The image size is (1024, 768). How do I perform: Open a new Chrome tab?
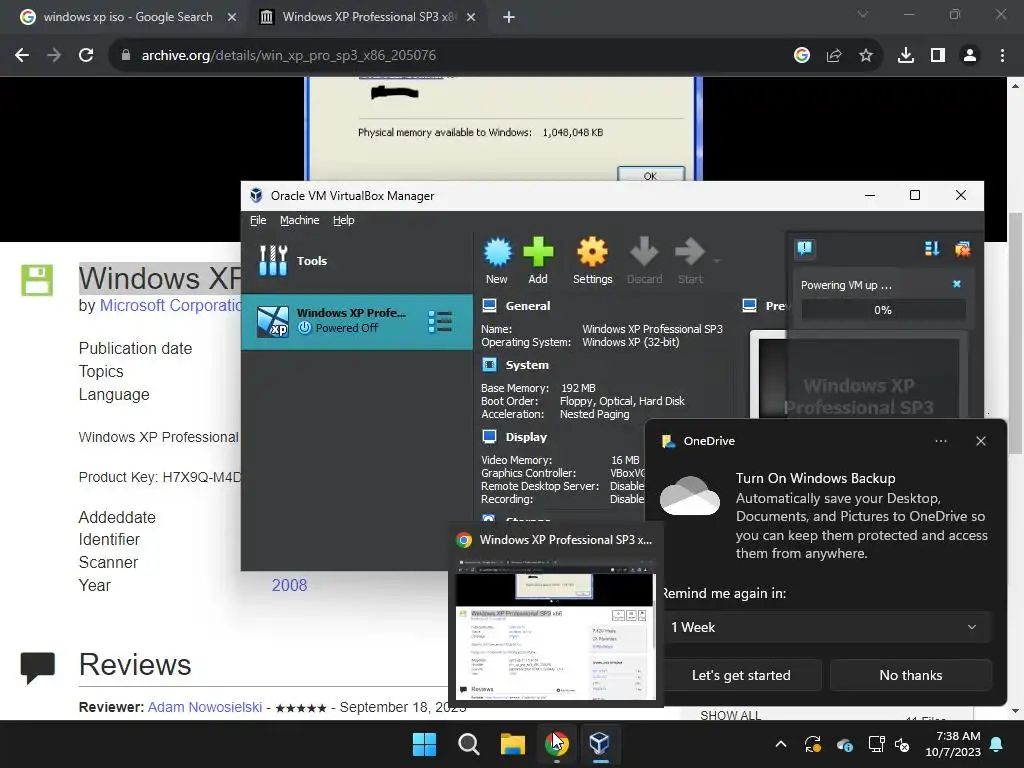coord(509,17)
